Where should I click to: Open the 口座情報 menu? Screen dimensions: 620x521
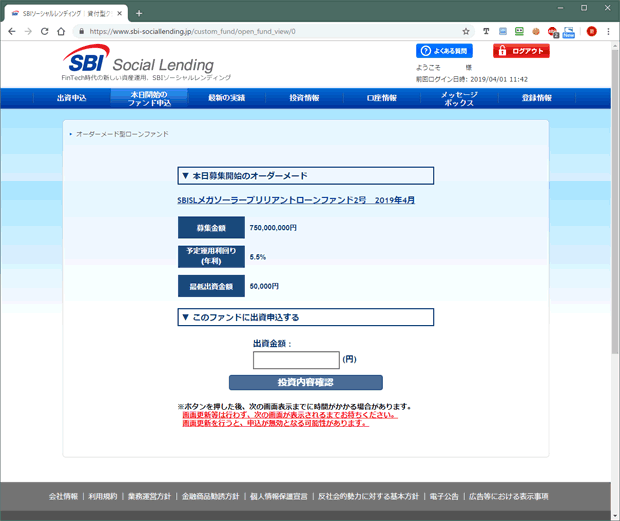click(382, 98)
